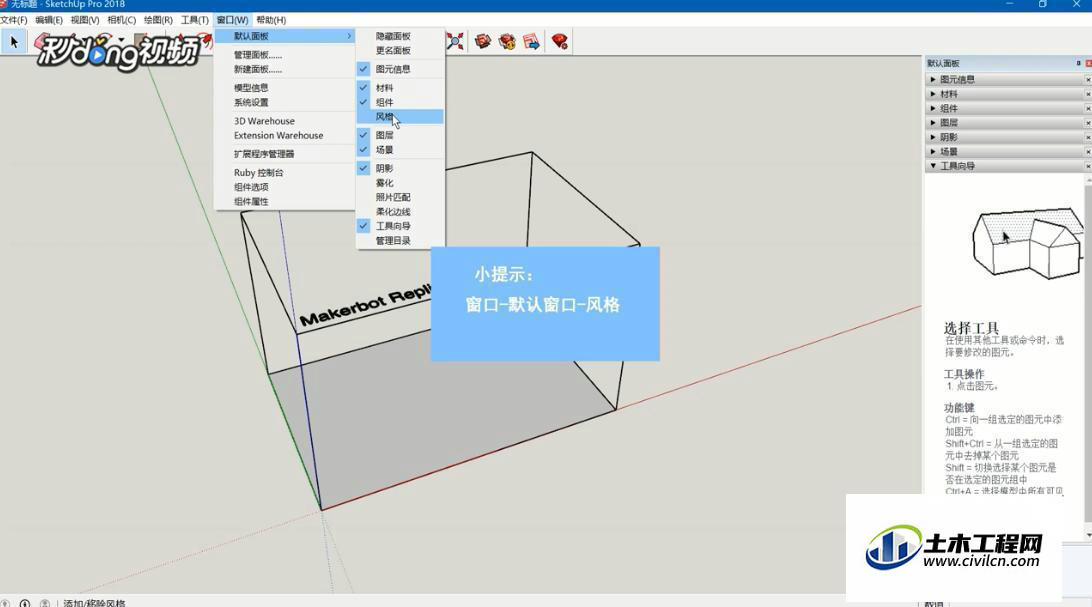Uncheck 阴影 in the panel submenu
The width and height of the screenshot is (1092, 607).
(400, 168)
